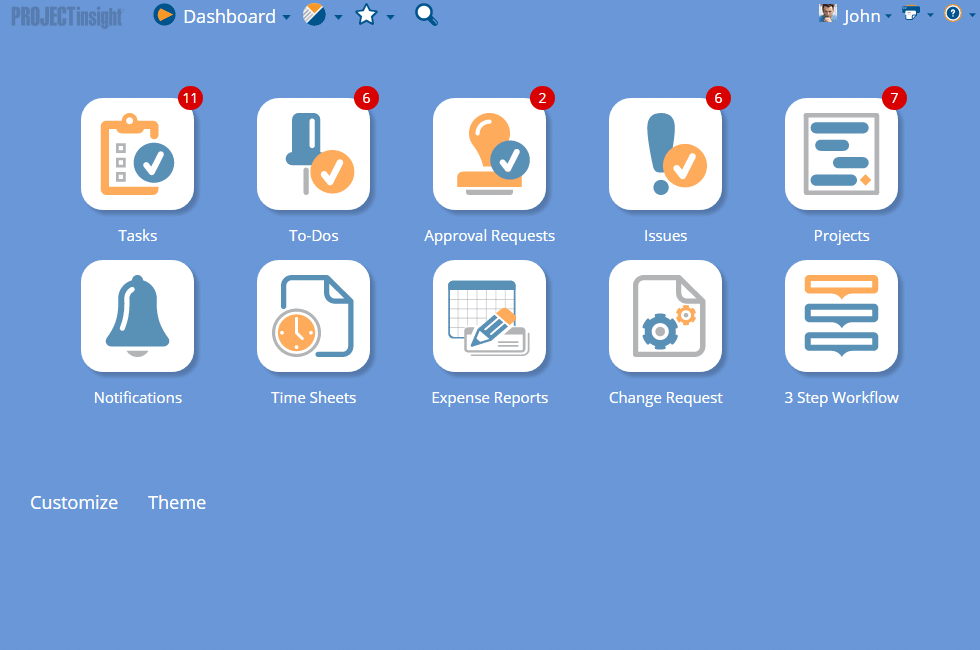View Notifications via the bell icon
This screenshot has height=650, width=980.
coord(138,316)
